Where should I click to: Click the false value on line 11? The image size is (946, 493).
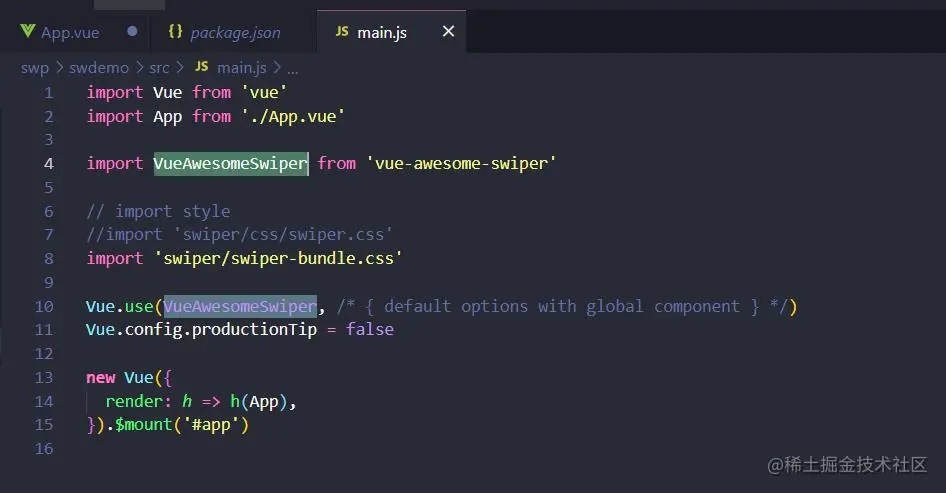[x=370, y=329]
